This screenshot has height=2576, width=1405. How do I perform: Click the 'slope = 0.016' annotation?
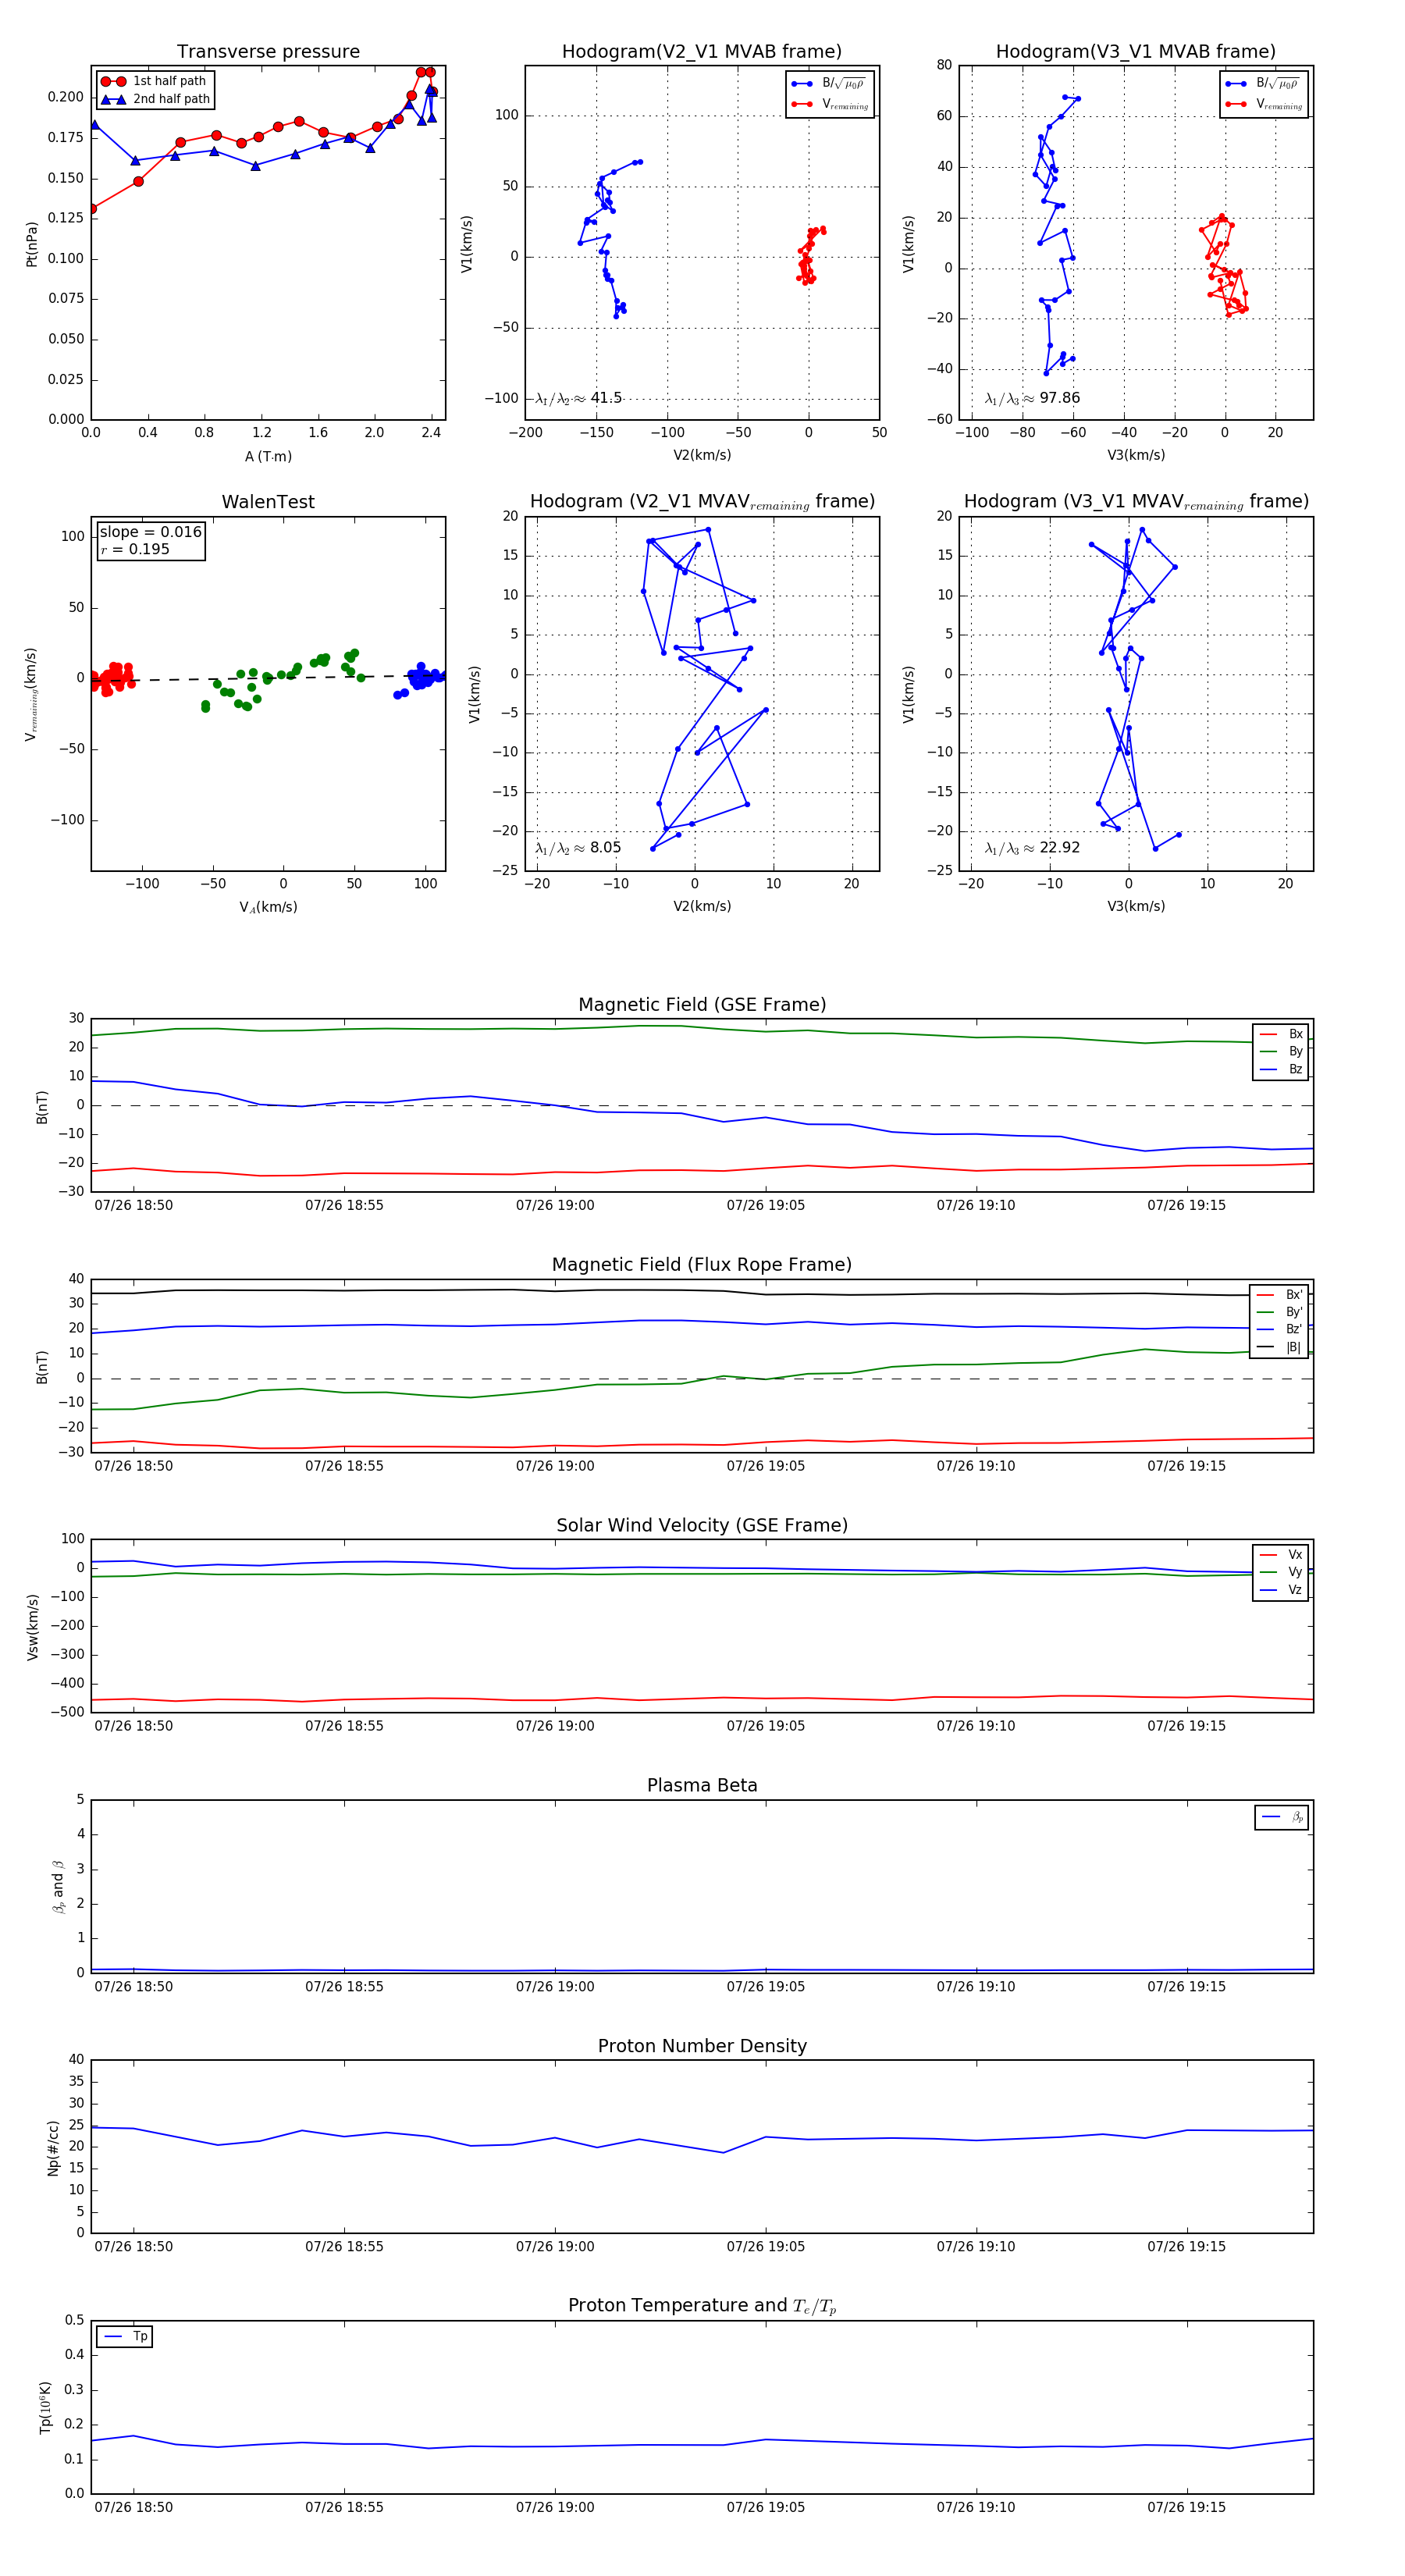point(150,532)
